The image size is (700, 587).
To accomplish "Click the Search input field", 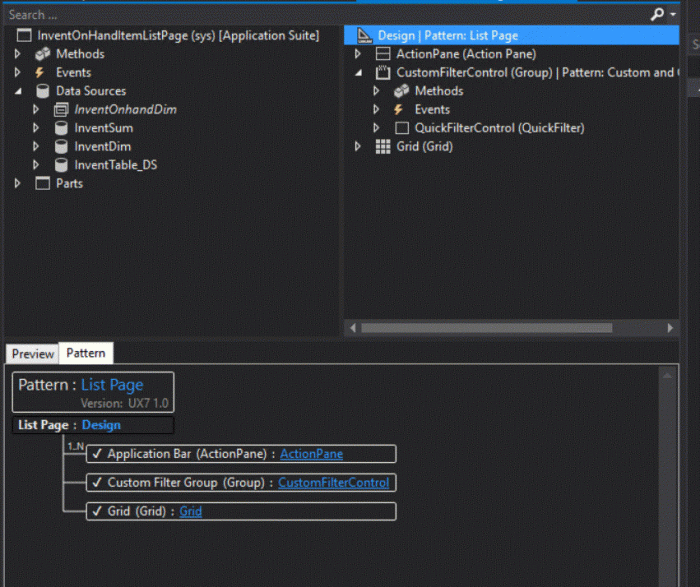I will point(326,15).
